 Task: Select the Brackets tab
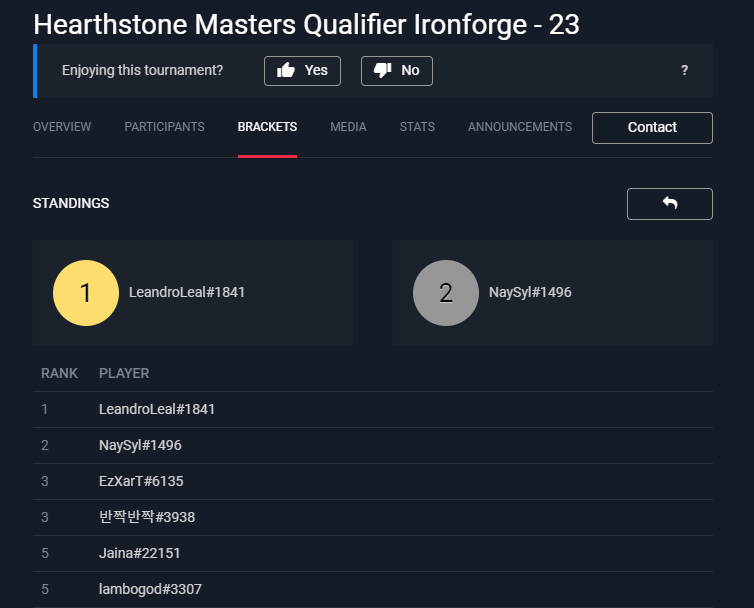267,127
